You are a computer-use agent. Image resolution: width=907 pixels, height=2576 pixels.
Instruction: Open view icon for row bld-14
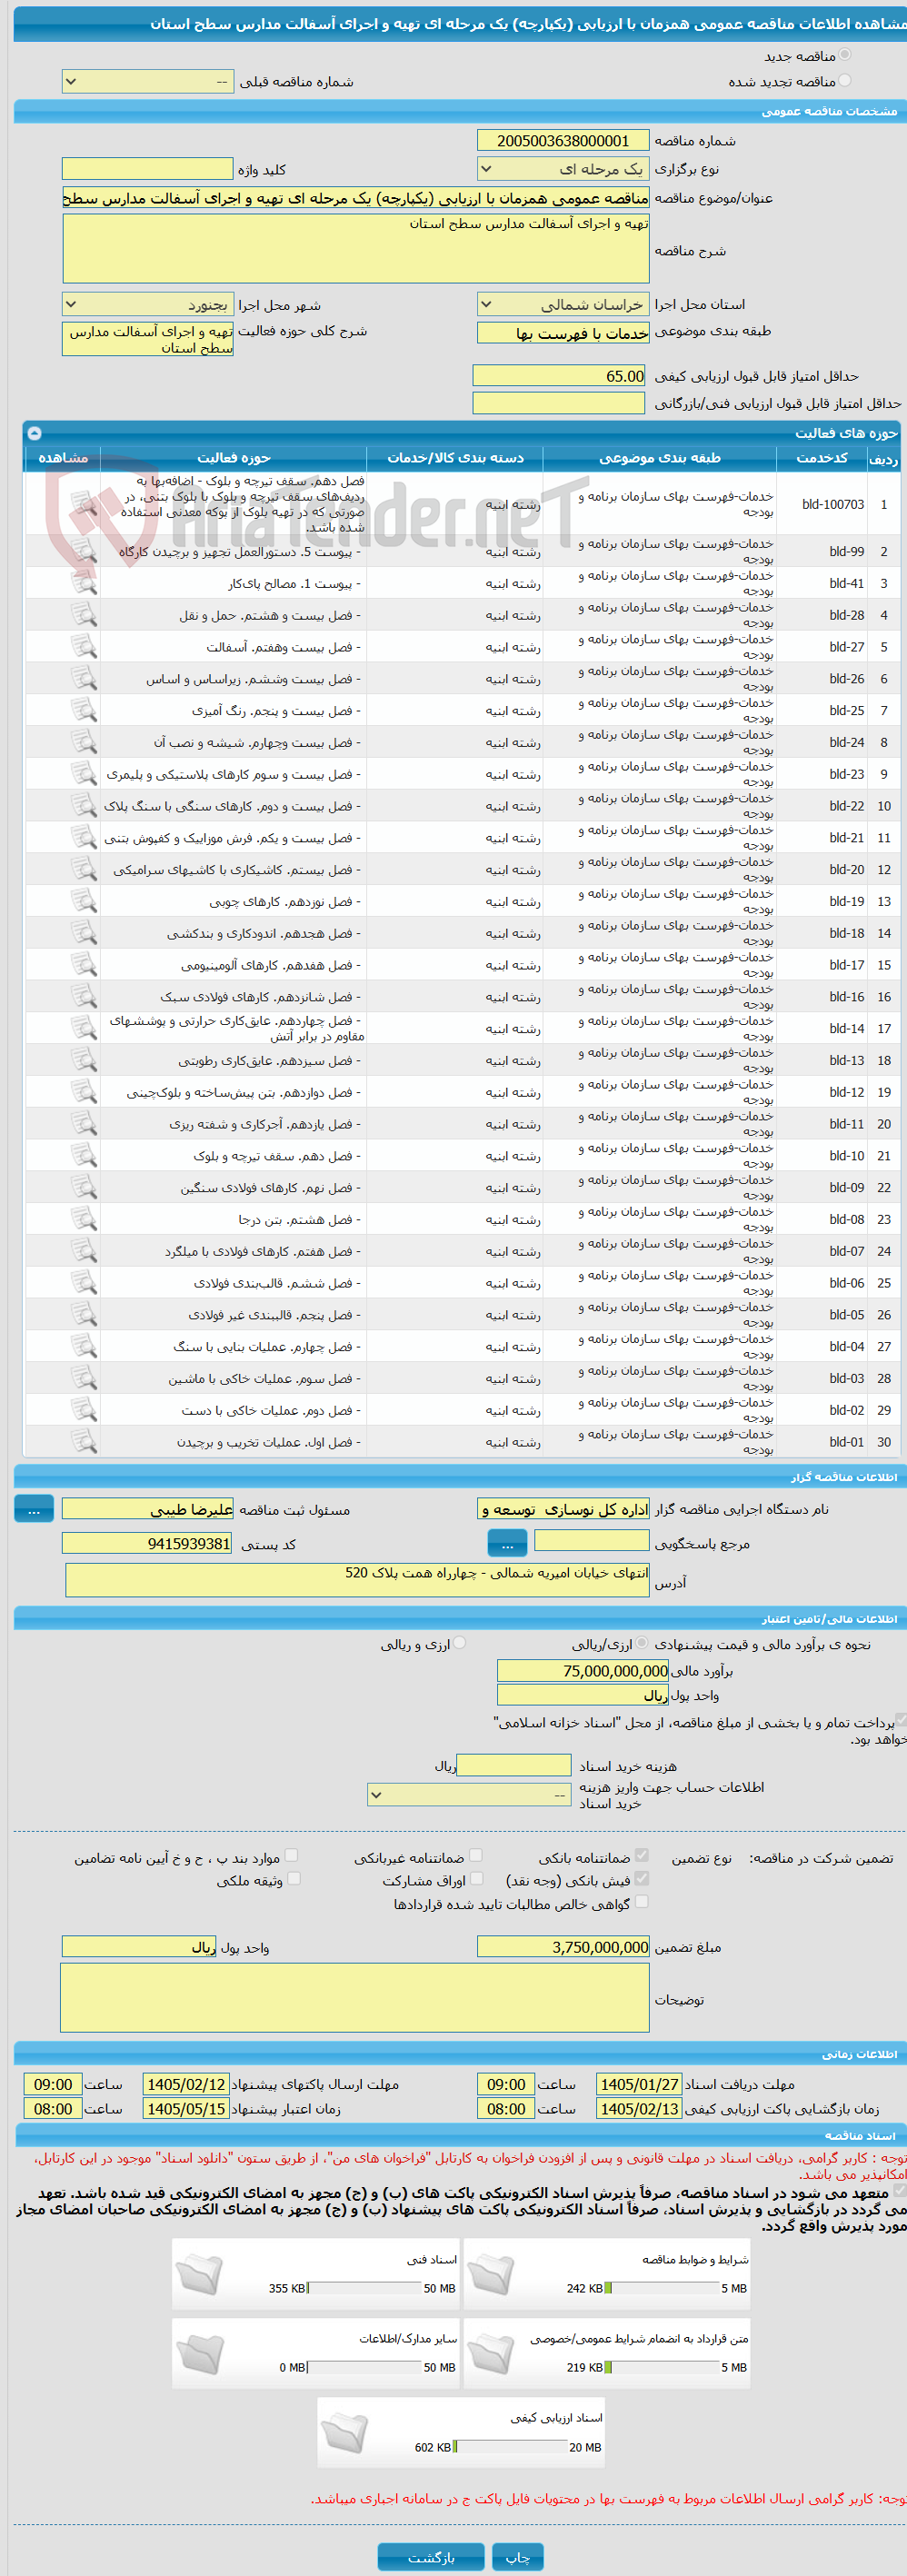pyautogui.click(x=84, y=1028)
